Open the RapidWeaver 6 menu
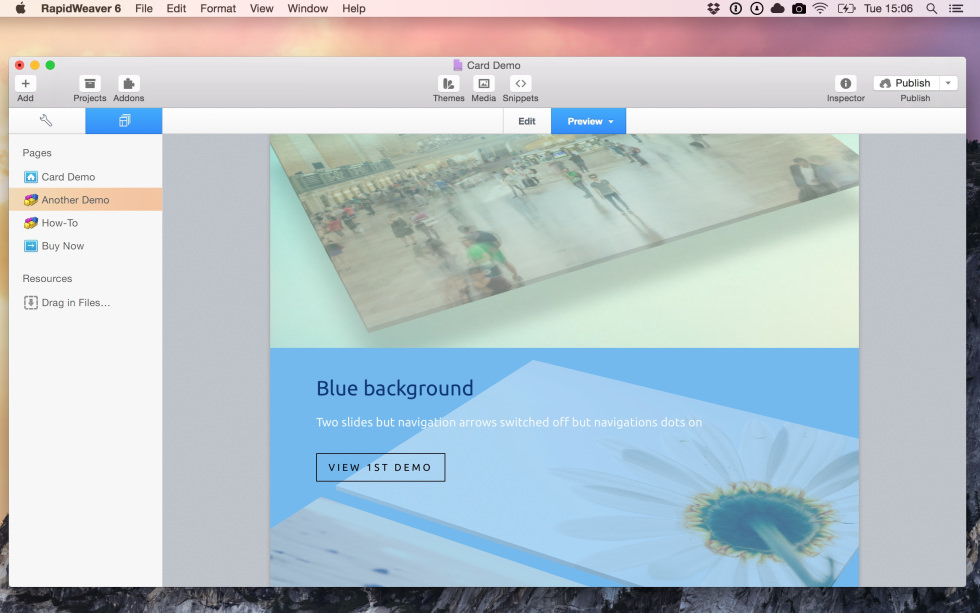980x613 pixels. 81,8
